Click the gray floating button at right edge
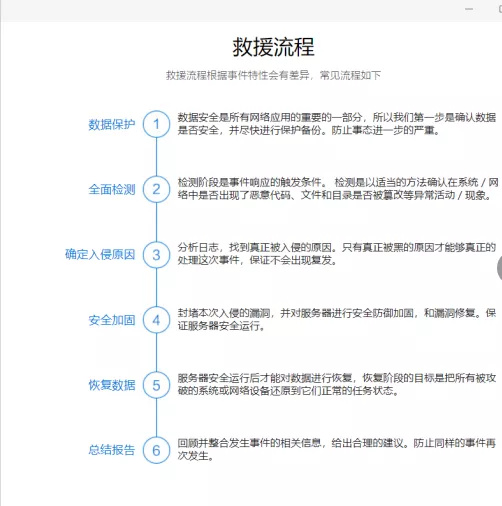 tap(499, 268)
